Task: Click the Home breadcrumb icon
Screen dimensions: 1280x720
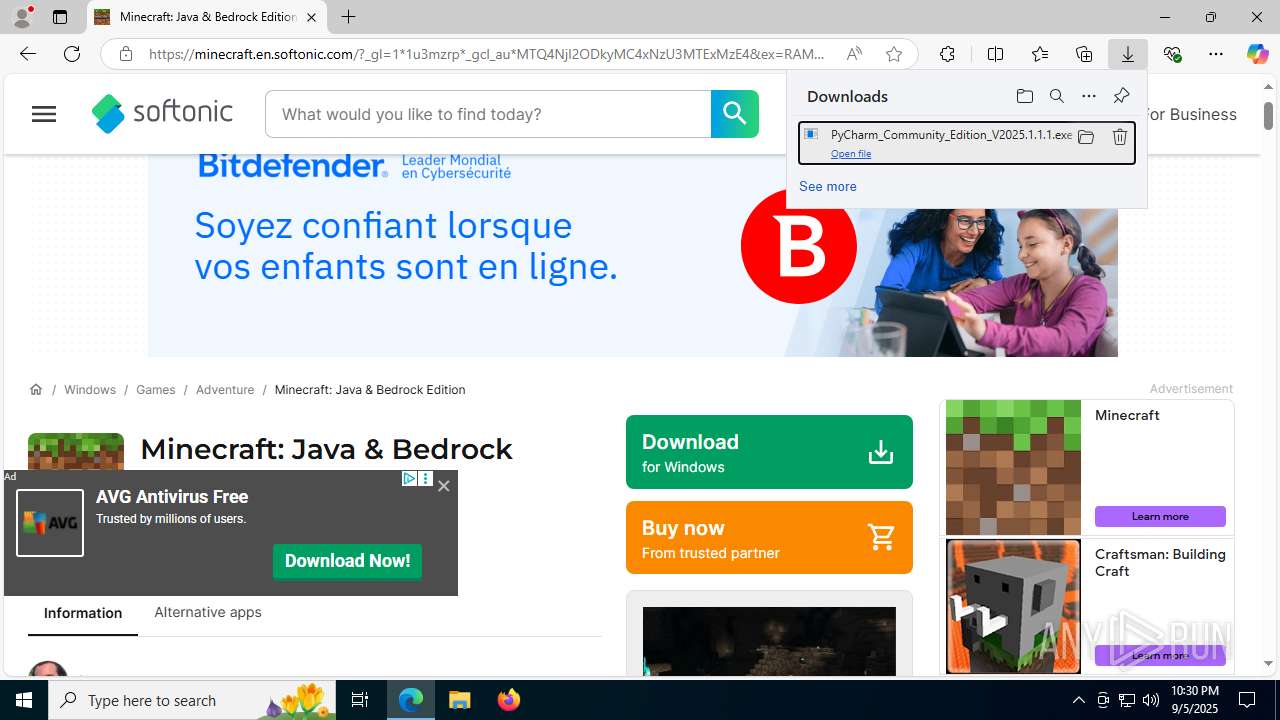Action: click(x=36, y=389)
